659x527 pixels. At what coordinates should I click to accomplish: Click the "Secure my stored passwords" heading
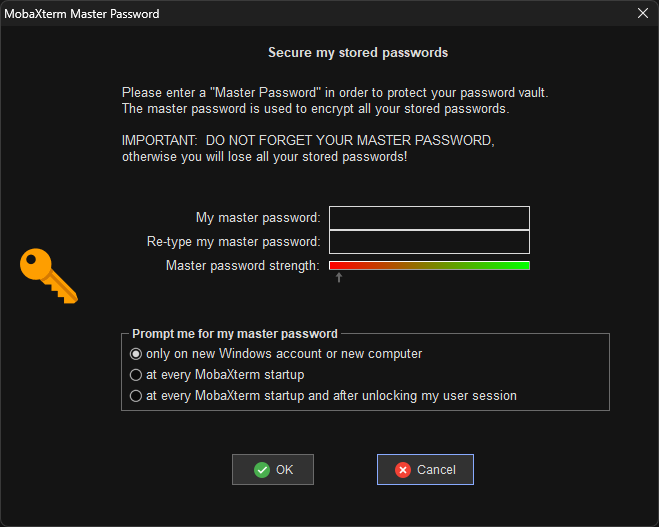358,52
